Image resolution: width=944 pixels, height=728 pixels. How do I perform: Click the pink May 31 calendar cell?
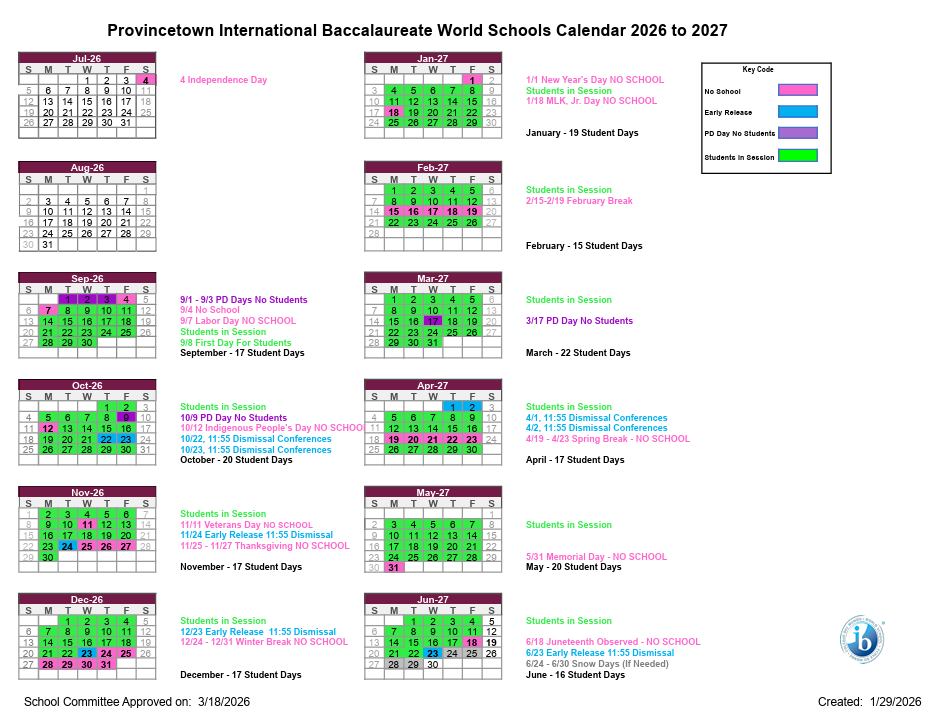(394, 567)
